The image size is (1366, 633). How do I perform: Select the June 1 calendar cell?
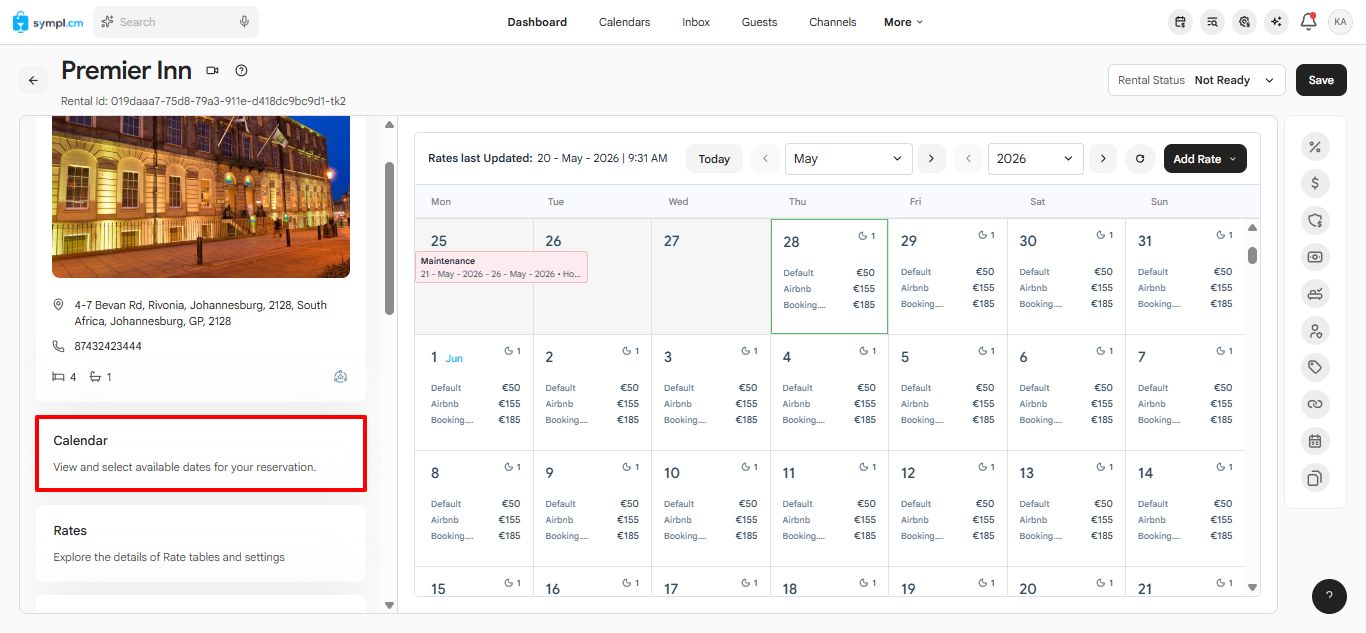click(474, 392)
